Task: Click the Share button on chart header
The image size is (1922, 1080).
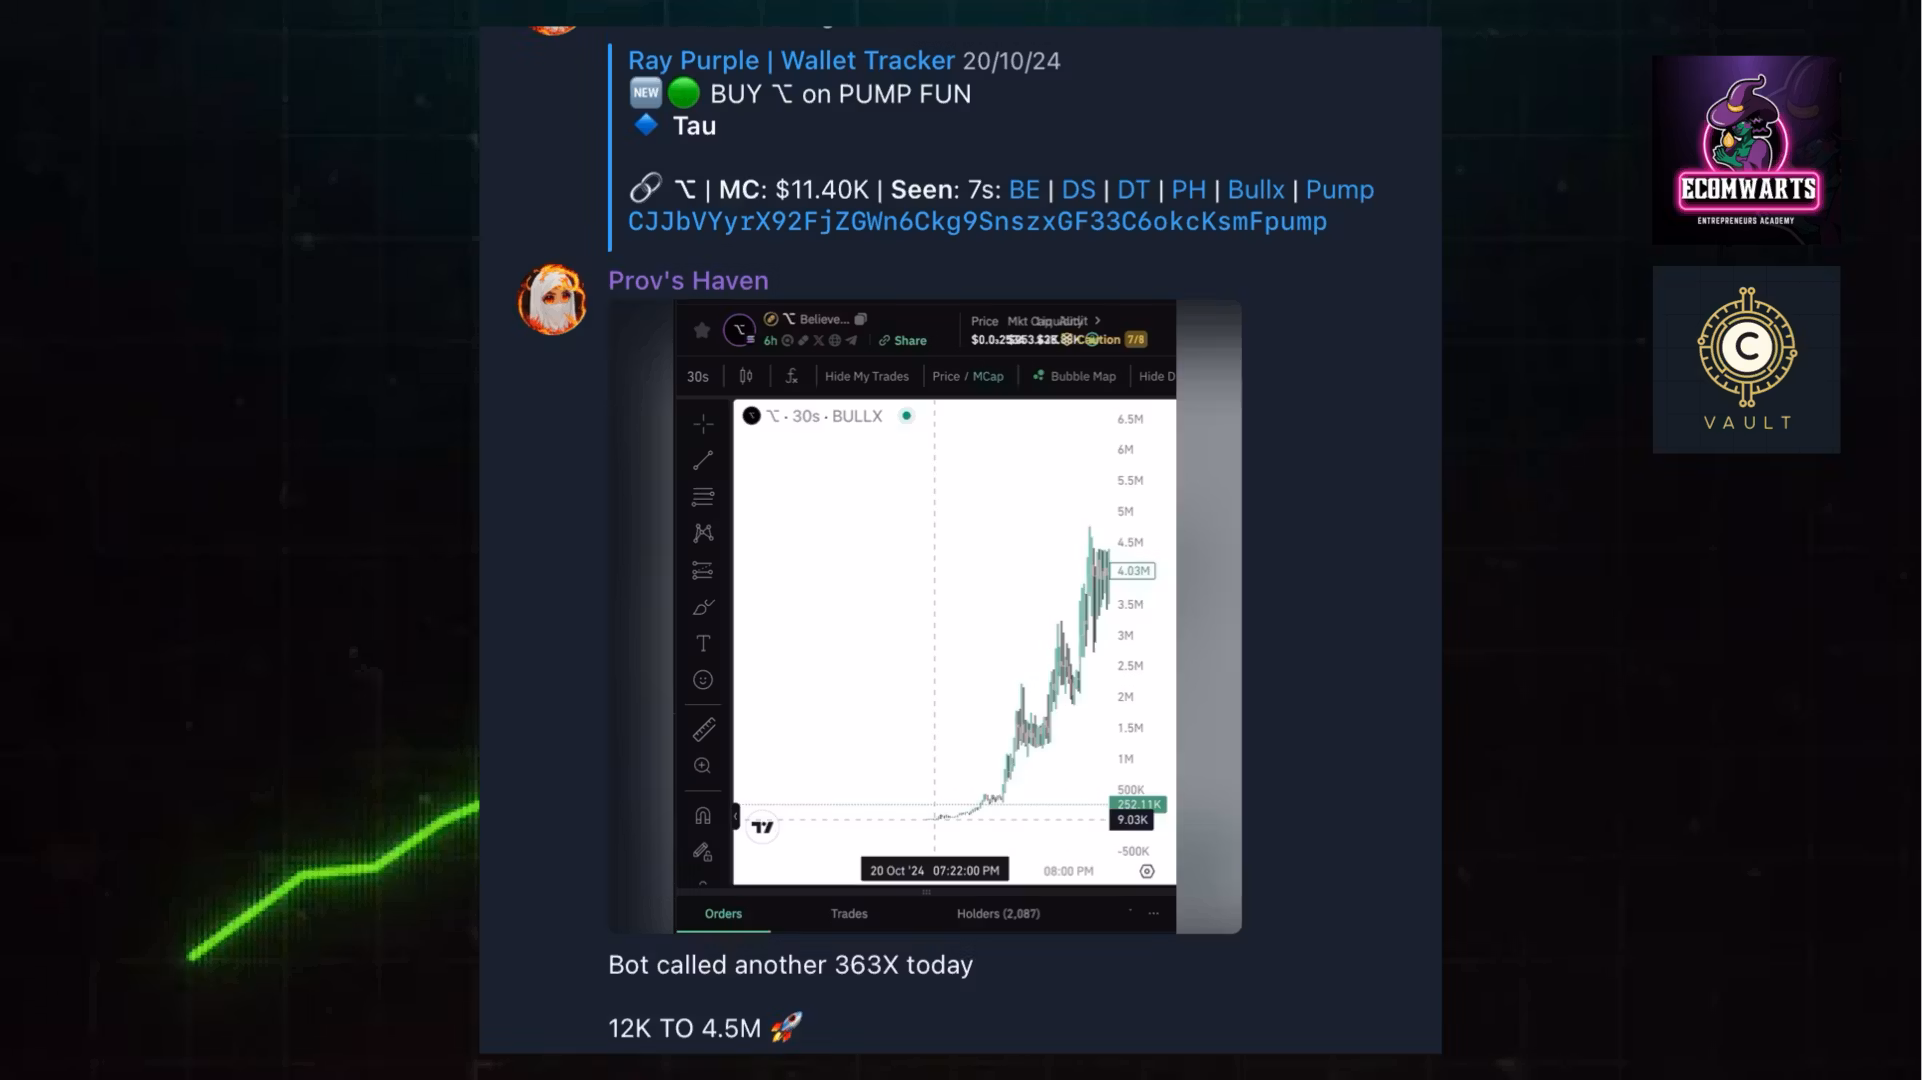Action: coord(903,341)
